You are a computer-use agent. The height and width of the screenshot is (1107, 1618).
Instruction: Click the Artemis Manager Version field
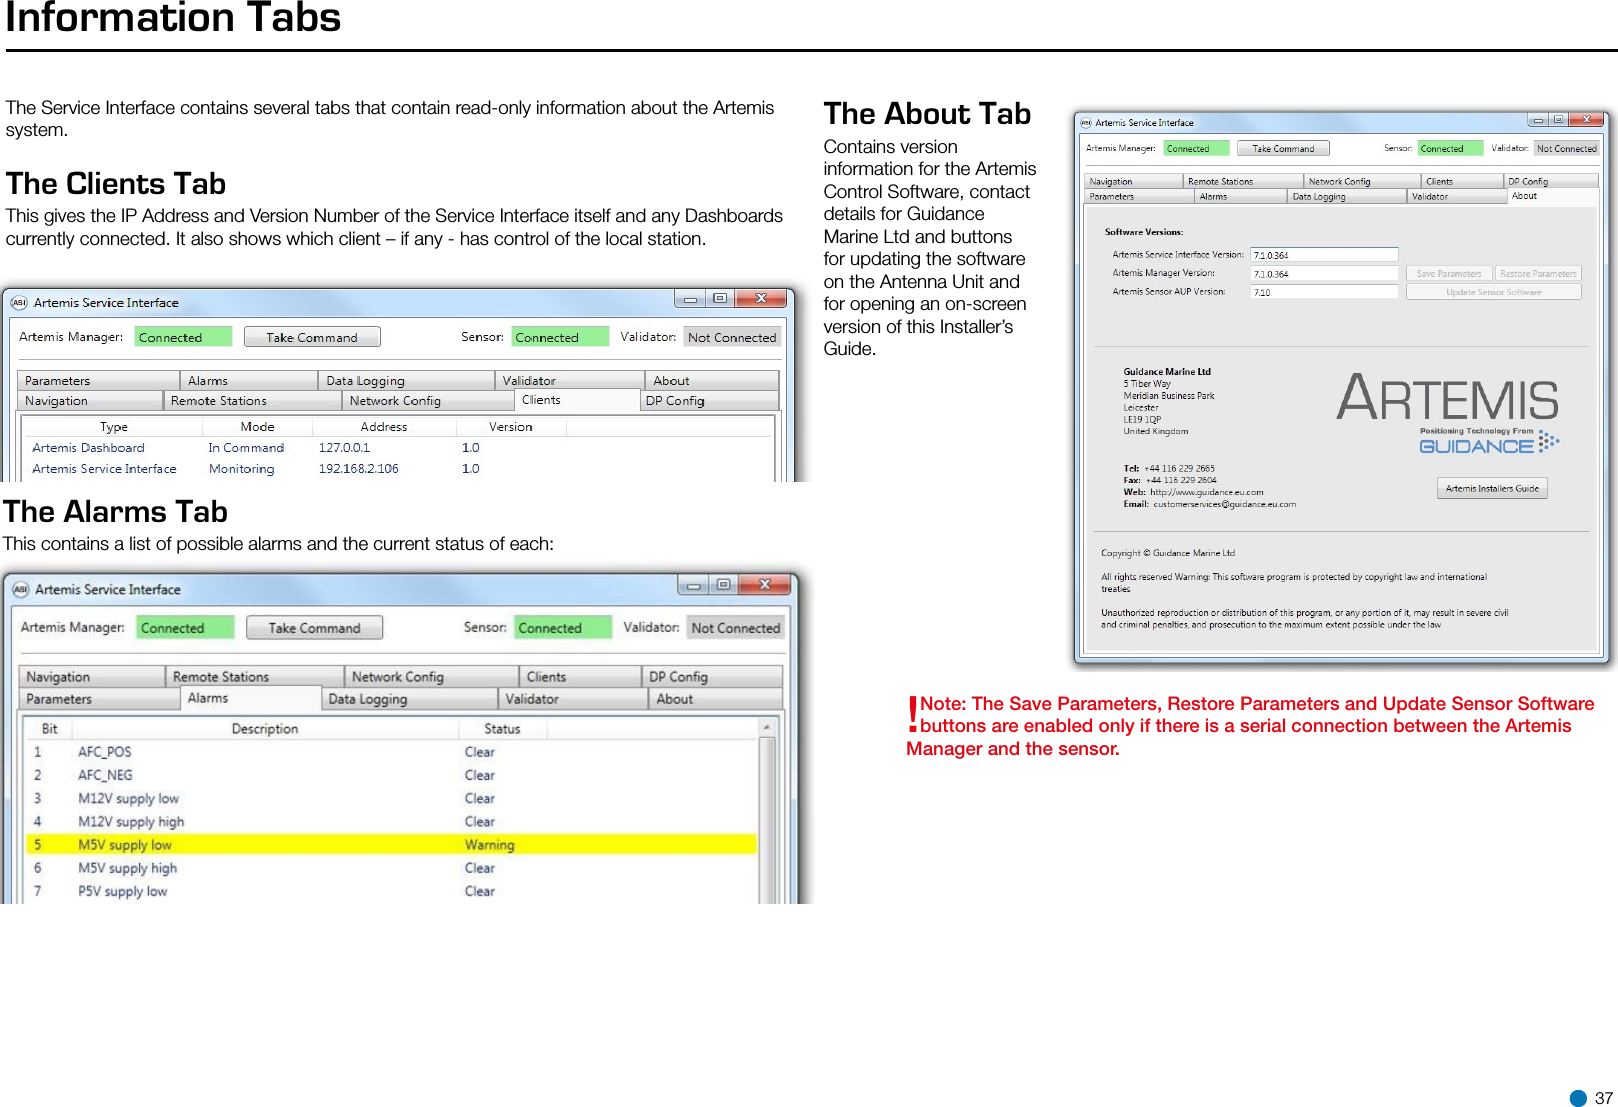point(1324,273)
